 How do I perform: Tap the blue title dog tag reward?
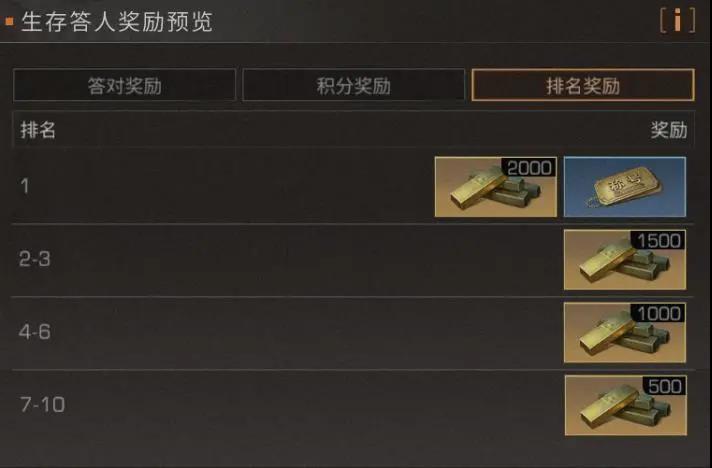click(x=625, y=187)
